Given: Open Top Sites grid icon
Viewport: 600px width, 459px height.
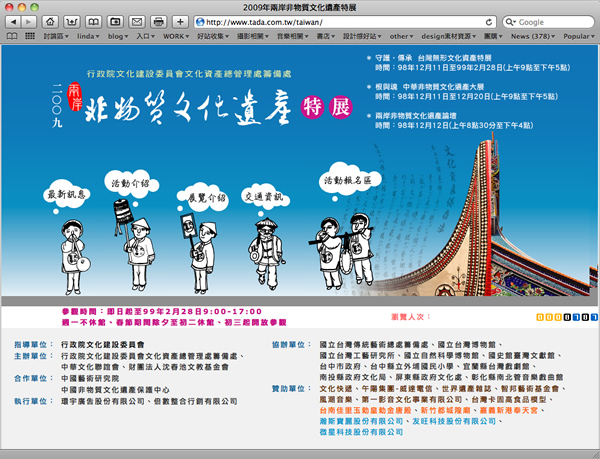Looking at the screenshot, I should pos(30,36).
